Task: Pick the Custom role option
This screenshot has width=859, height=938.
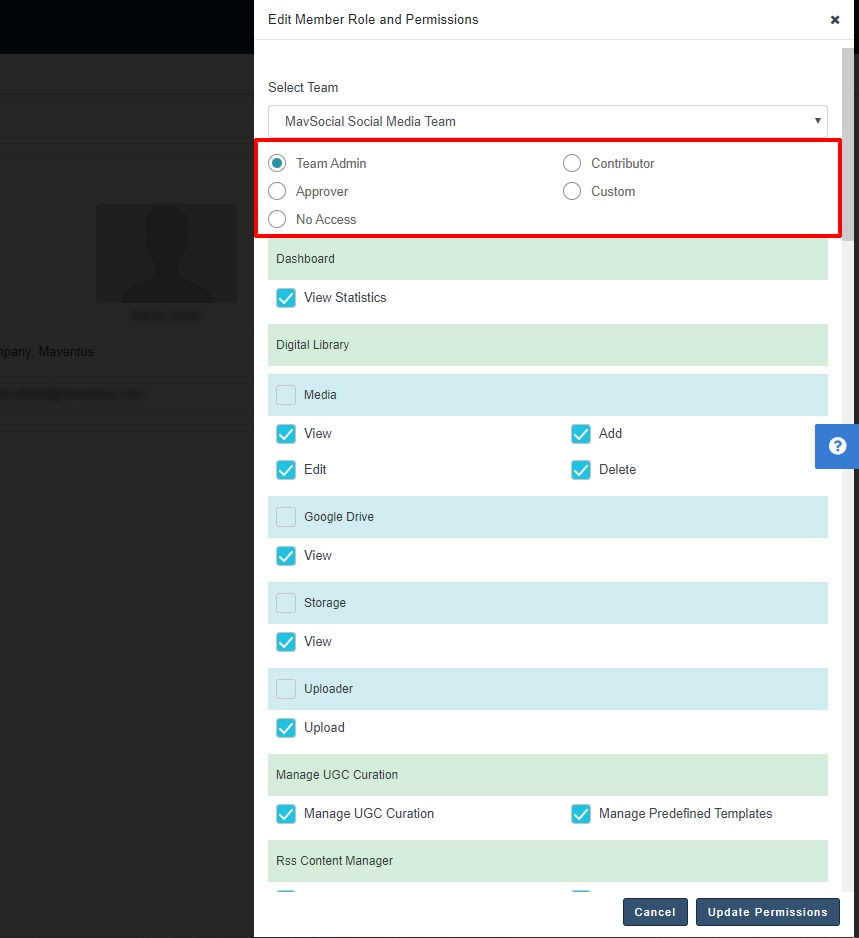Action: click(572, 191)
